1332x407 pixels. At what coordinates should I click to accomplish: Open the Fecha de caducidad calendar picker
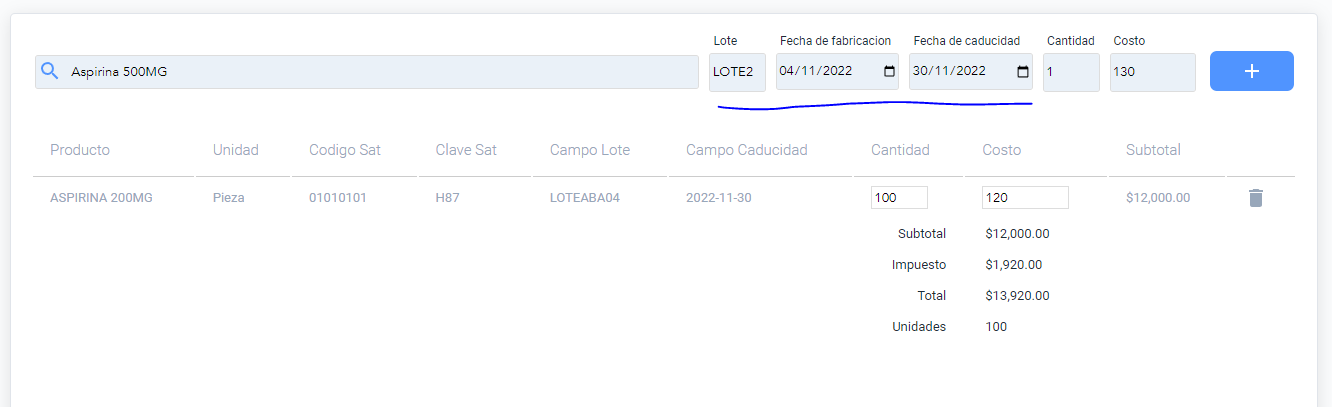1023,71
